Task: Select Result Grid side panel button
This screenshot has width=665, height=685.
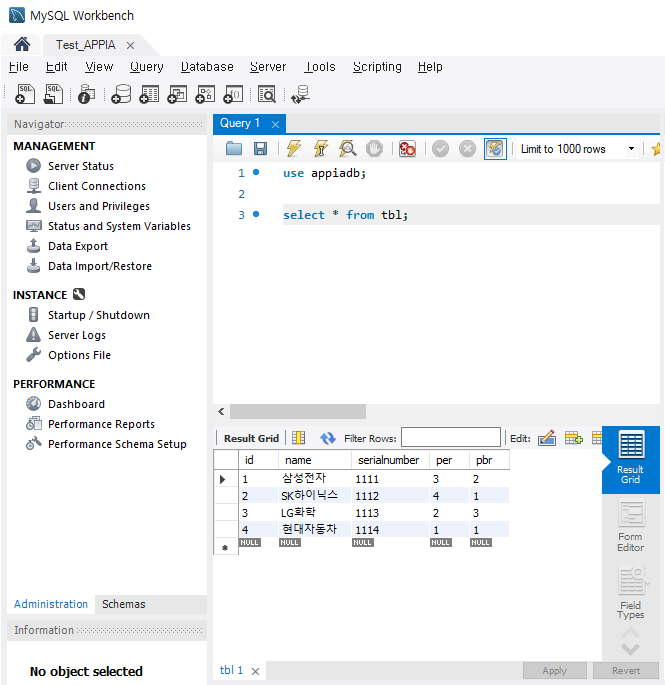Action: click(x=630, y=459)
